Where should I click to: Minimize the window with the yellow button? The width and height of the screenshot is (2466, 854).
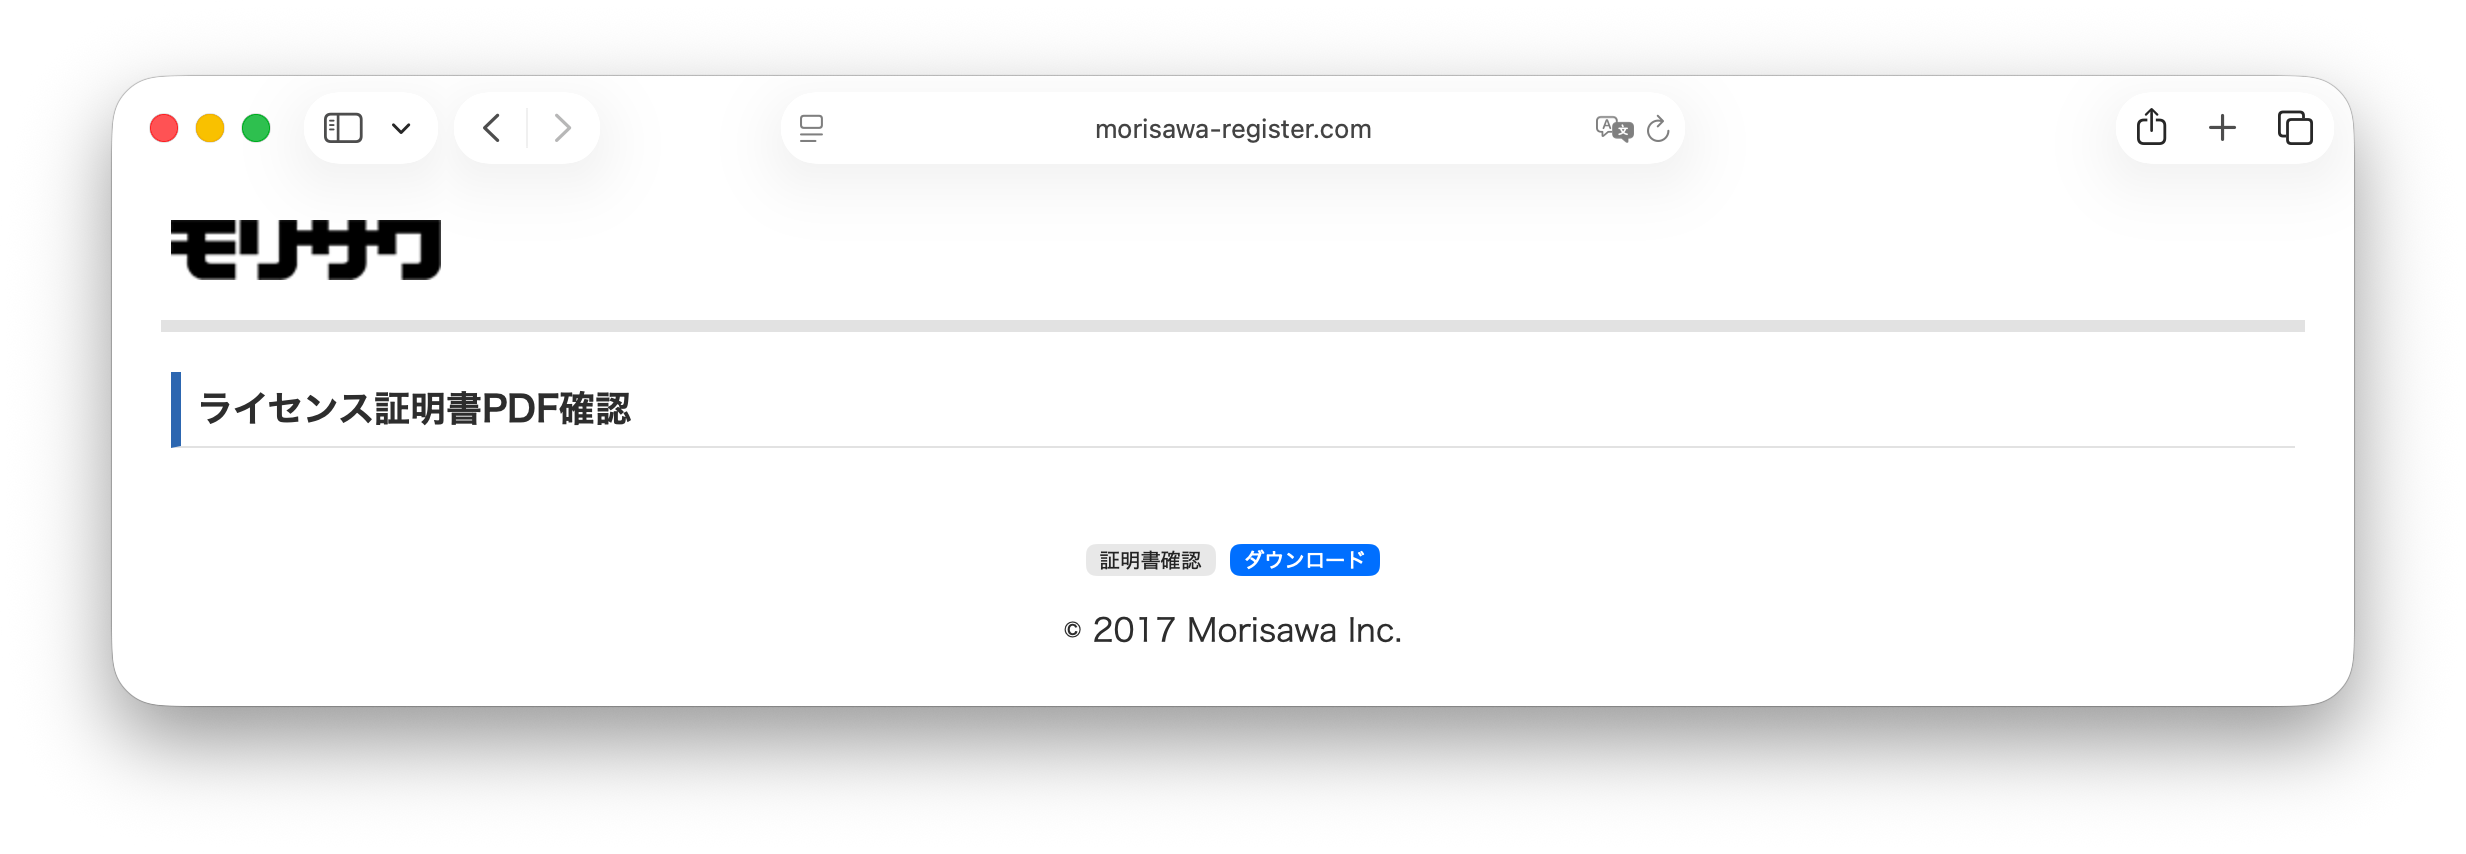210,128
